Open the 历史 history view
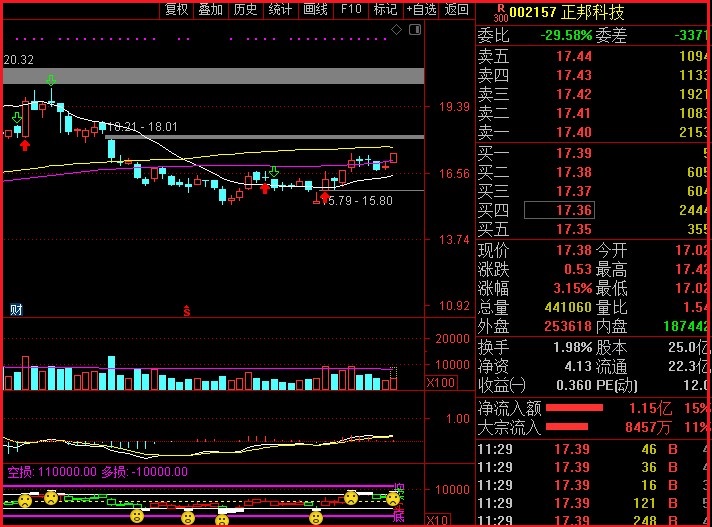The height and width of the screenshot is (527, 712). coord(245,10)
